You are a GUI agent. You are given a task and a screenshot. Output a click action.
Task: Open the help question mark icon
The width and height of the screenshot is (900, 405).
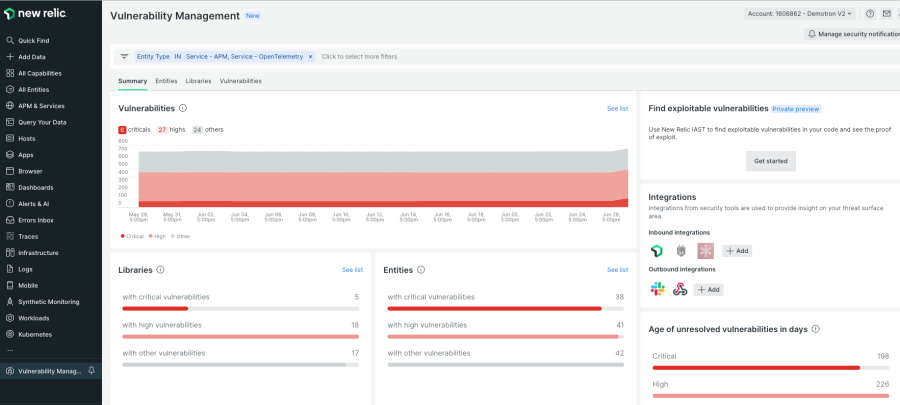tap(870, 14)
